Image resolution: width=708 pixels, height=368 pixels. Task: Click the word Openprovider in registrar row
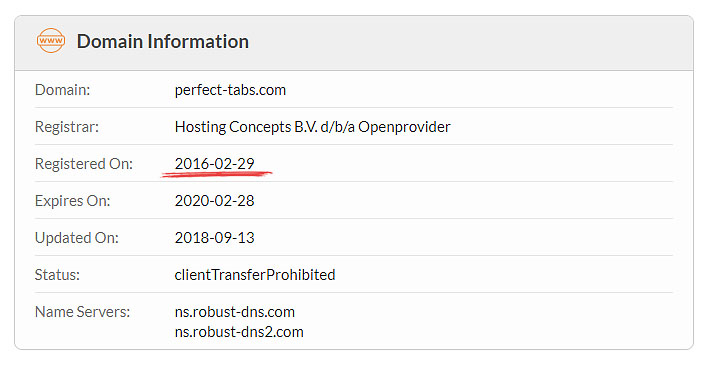(404, 127)
